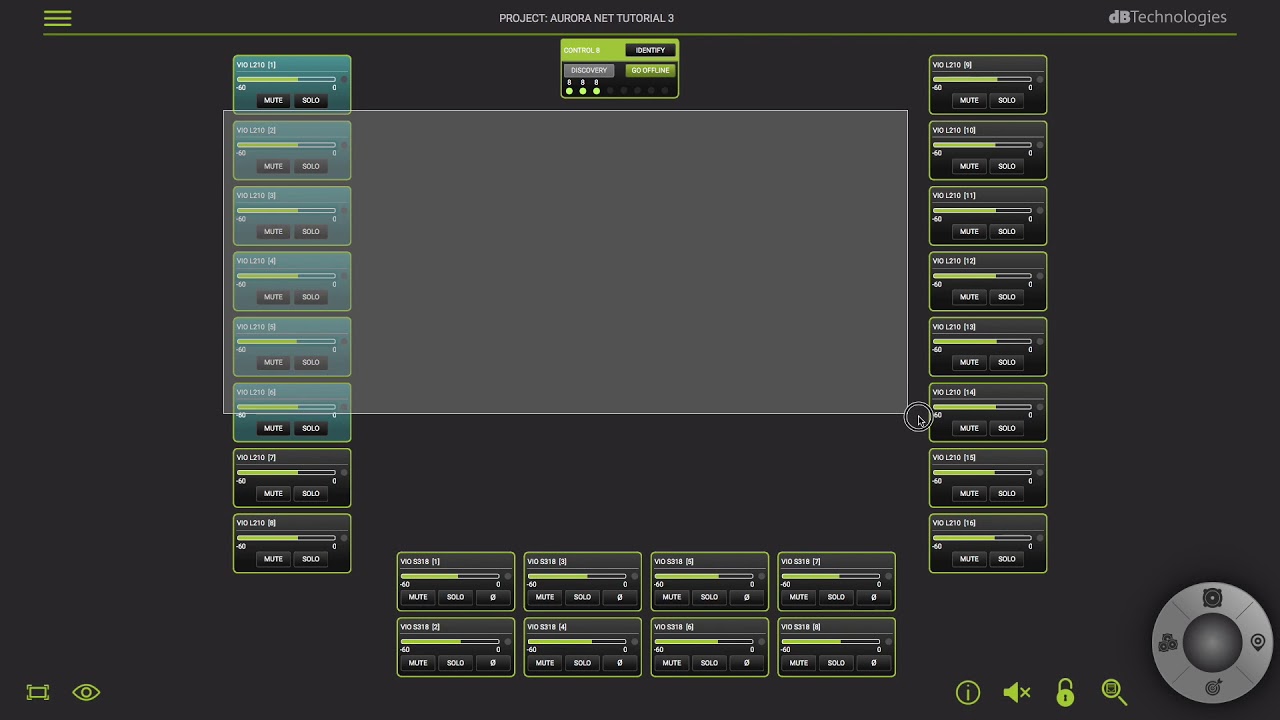1280x720 pixels.
Task: Select the VIO L210 [7] module title
Action: [256, 457]
